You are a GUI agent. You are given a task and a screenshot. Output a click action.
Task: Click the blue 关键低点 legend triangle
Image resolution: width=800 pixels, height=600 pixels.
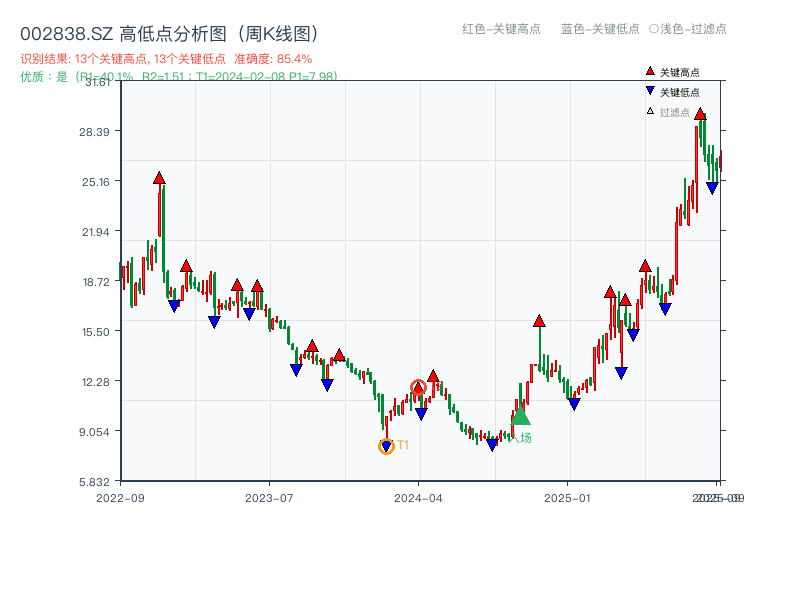pyautogui.click(x=650, y=91)
